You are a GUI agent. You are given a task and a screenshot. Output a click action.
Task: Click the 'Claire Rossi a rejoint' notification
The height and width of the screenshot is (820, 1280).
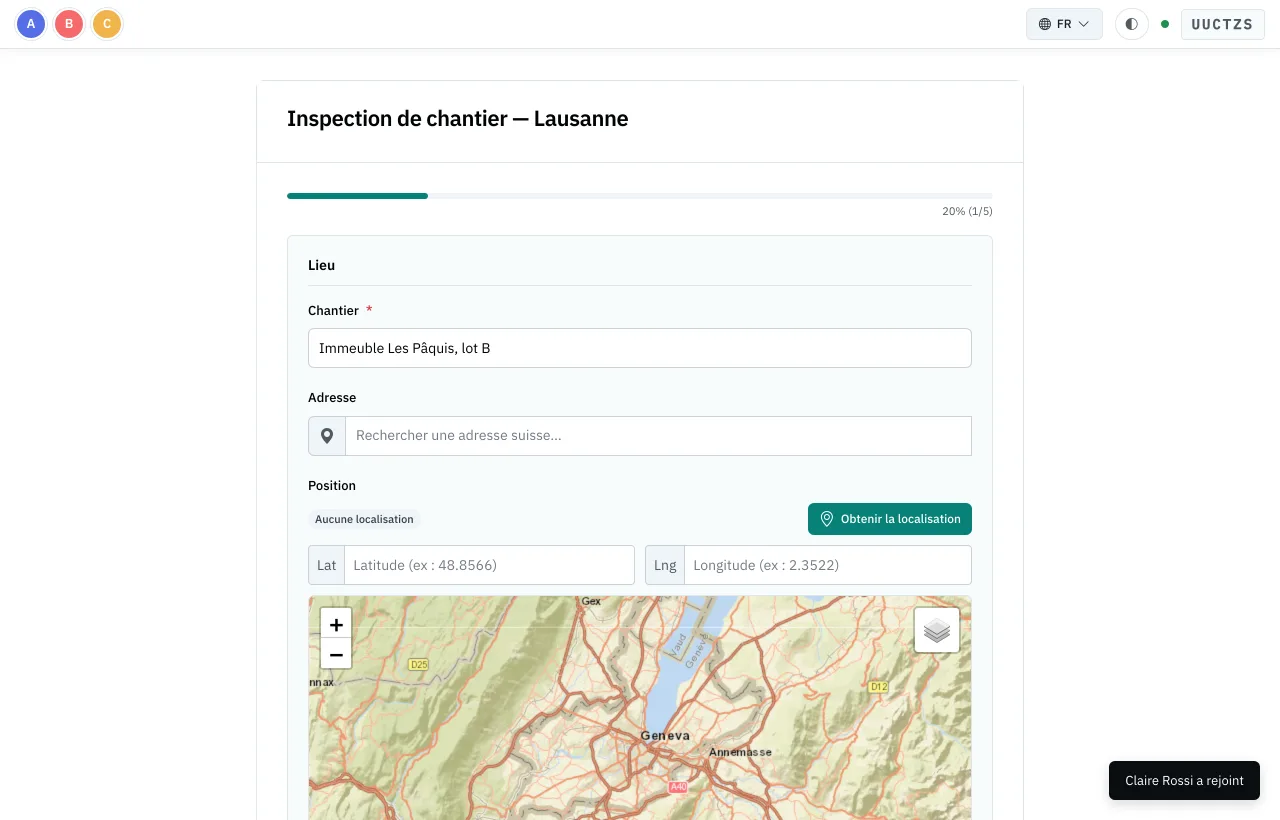click(x=1184, y=780)
